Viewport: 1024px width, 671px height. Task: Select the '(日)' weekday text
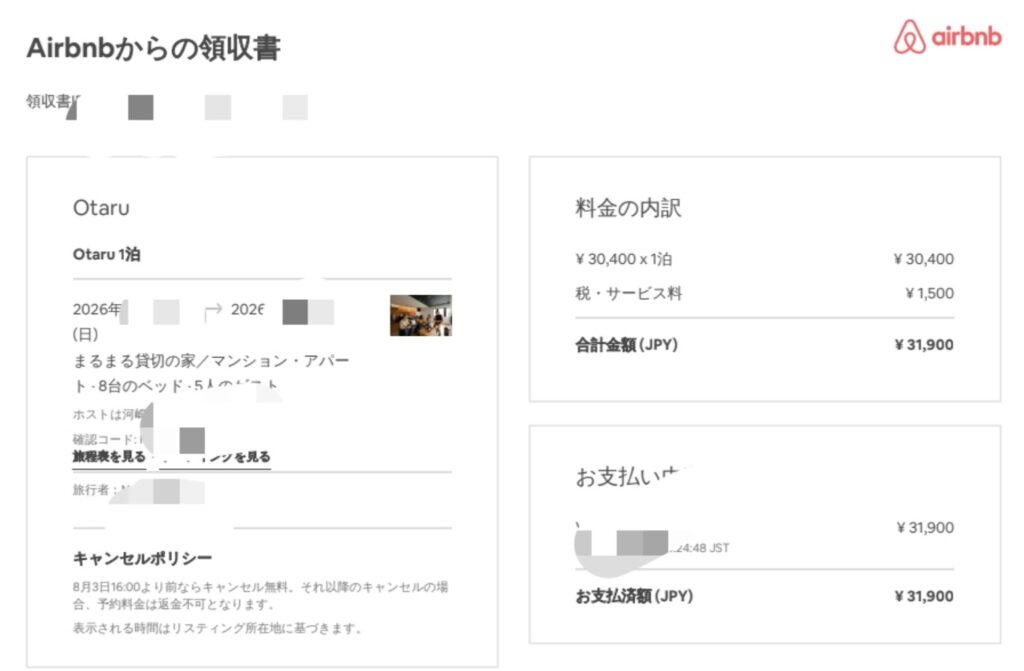[86, 335]
